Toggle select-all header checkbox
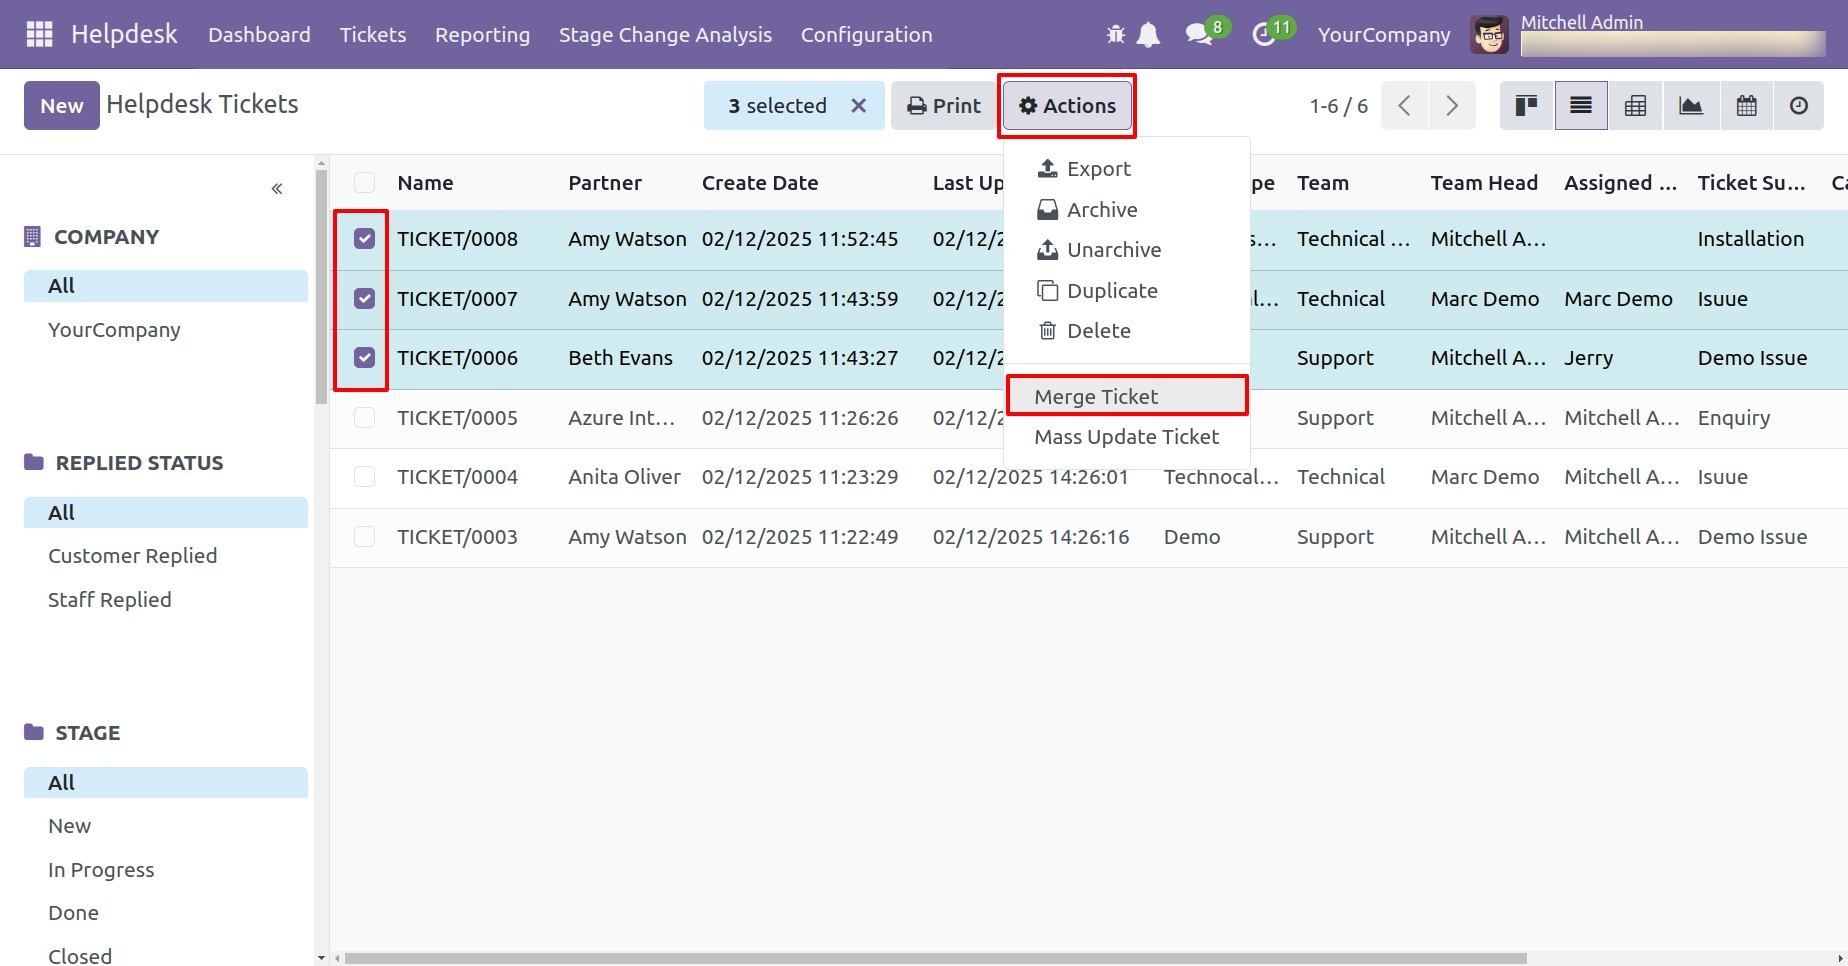The image size is (1848, 966). pyautogui.click(x=364, y=183)
